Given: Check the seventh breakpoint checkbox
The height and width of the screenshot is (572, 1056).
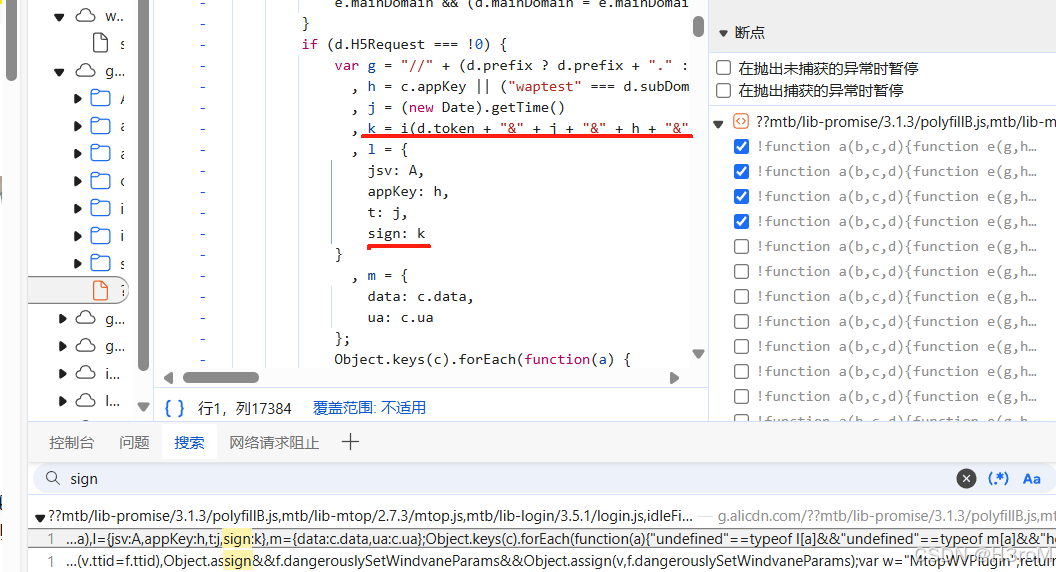Looking at the screenshot, I should (x=741, y=296).
